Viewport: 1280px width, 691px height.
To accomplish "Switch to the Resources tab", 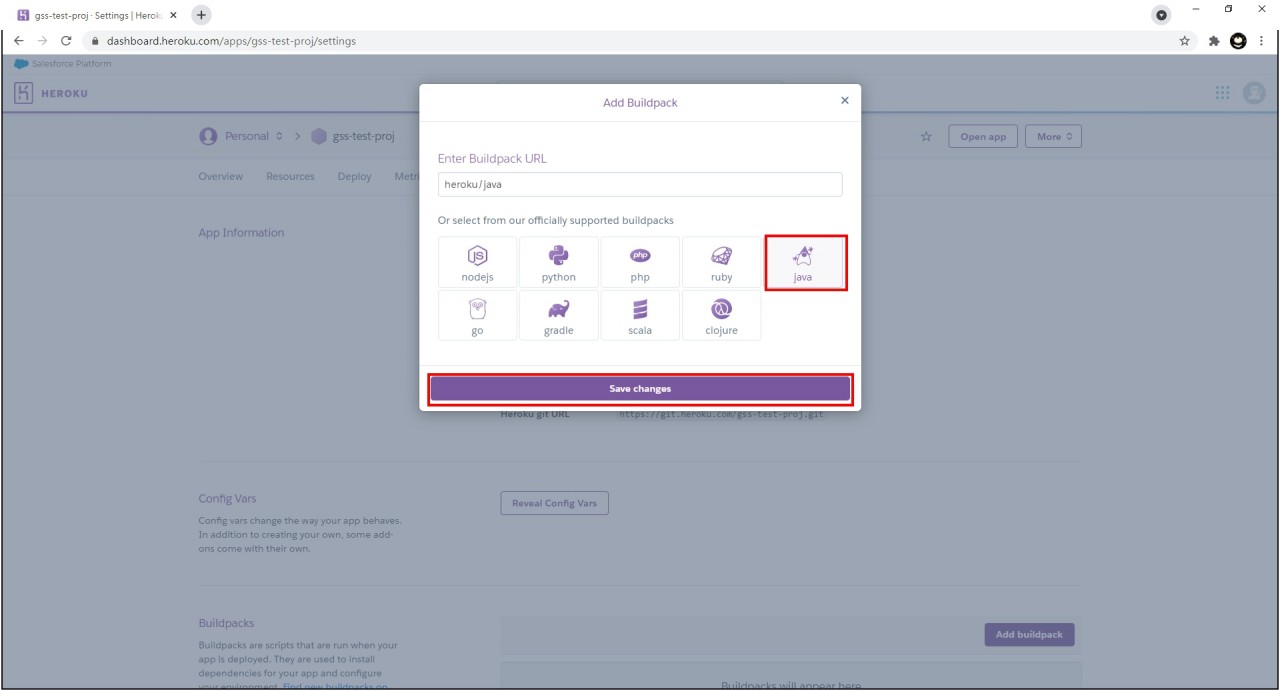I will coord(290,177).
